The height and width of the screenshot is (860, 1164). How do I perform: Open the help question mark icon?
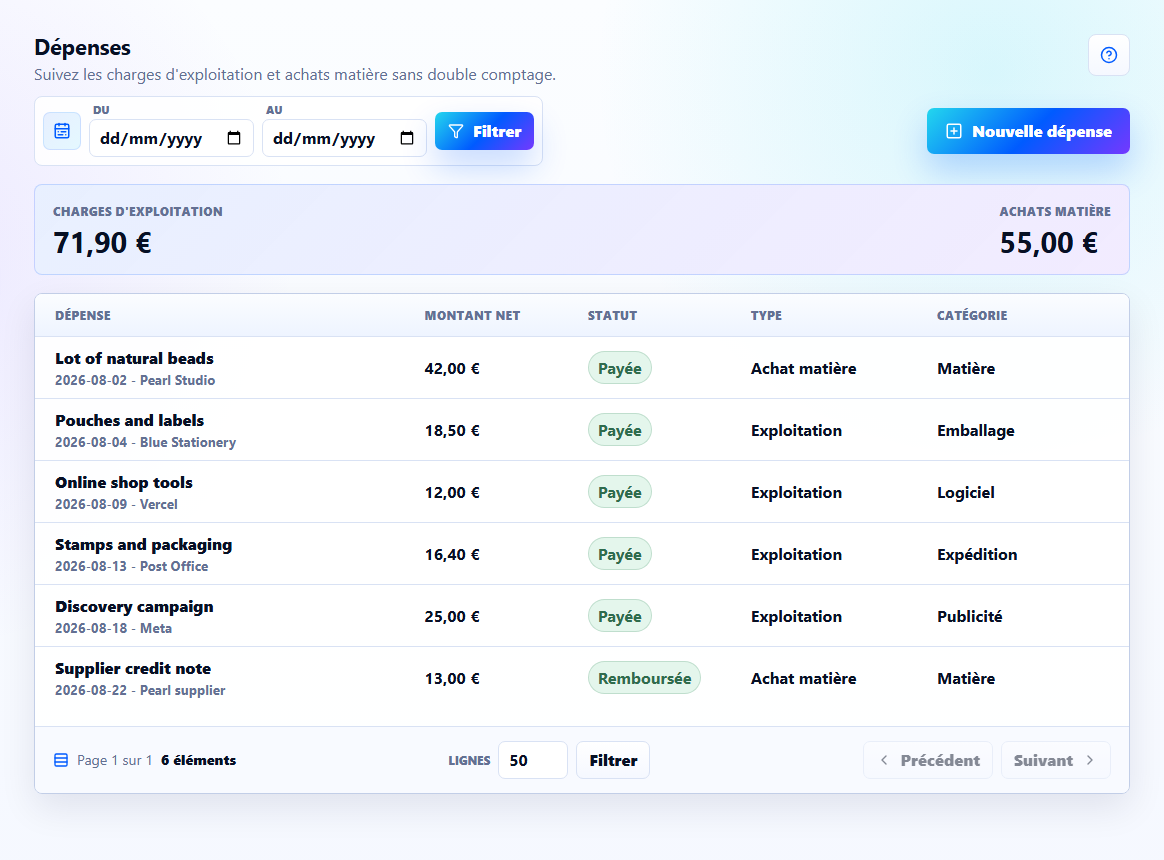(1108, 55)
